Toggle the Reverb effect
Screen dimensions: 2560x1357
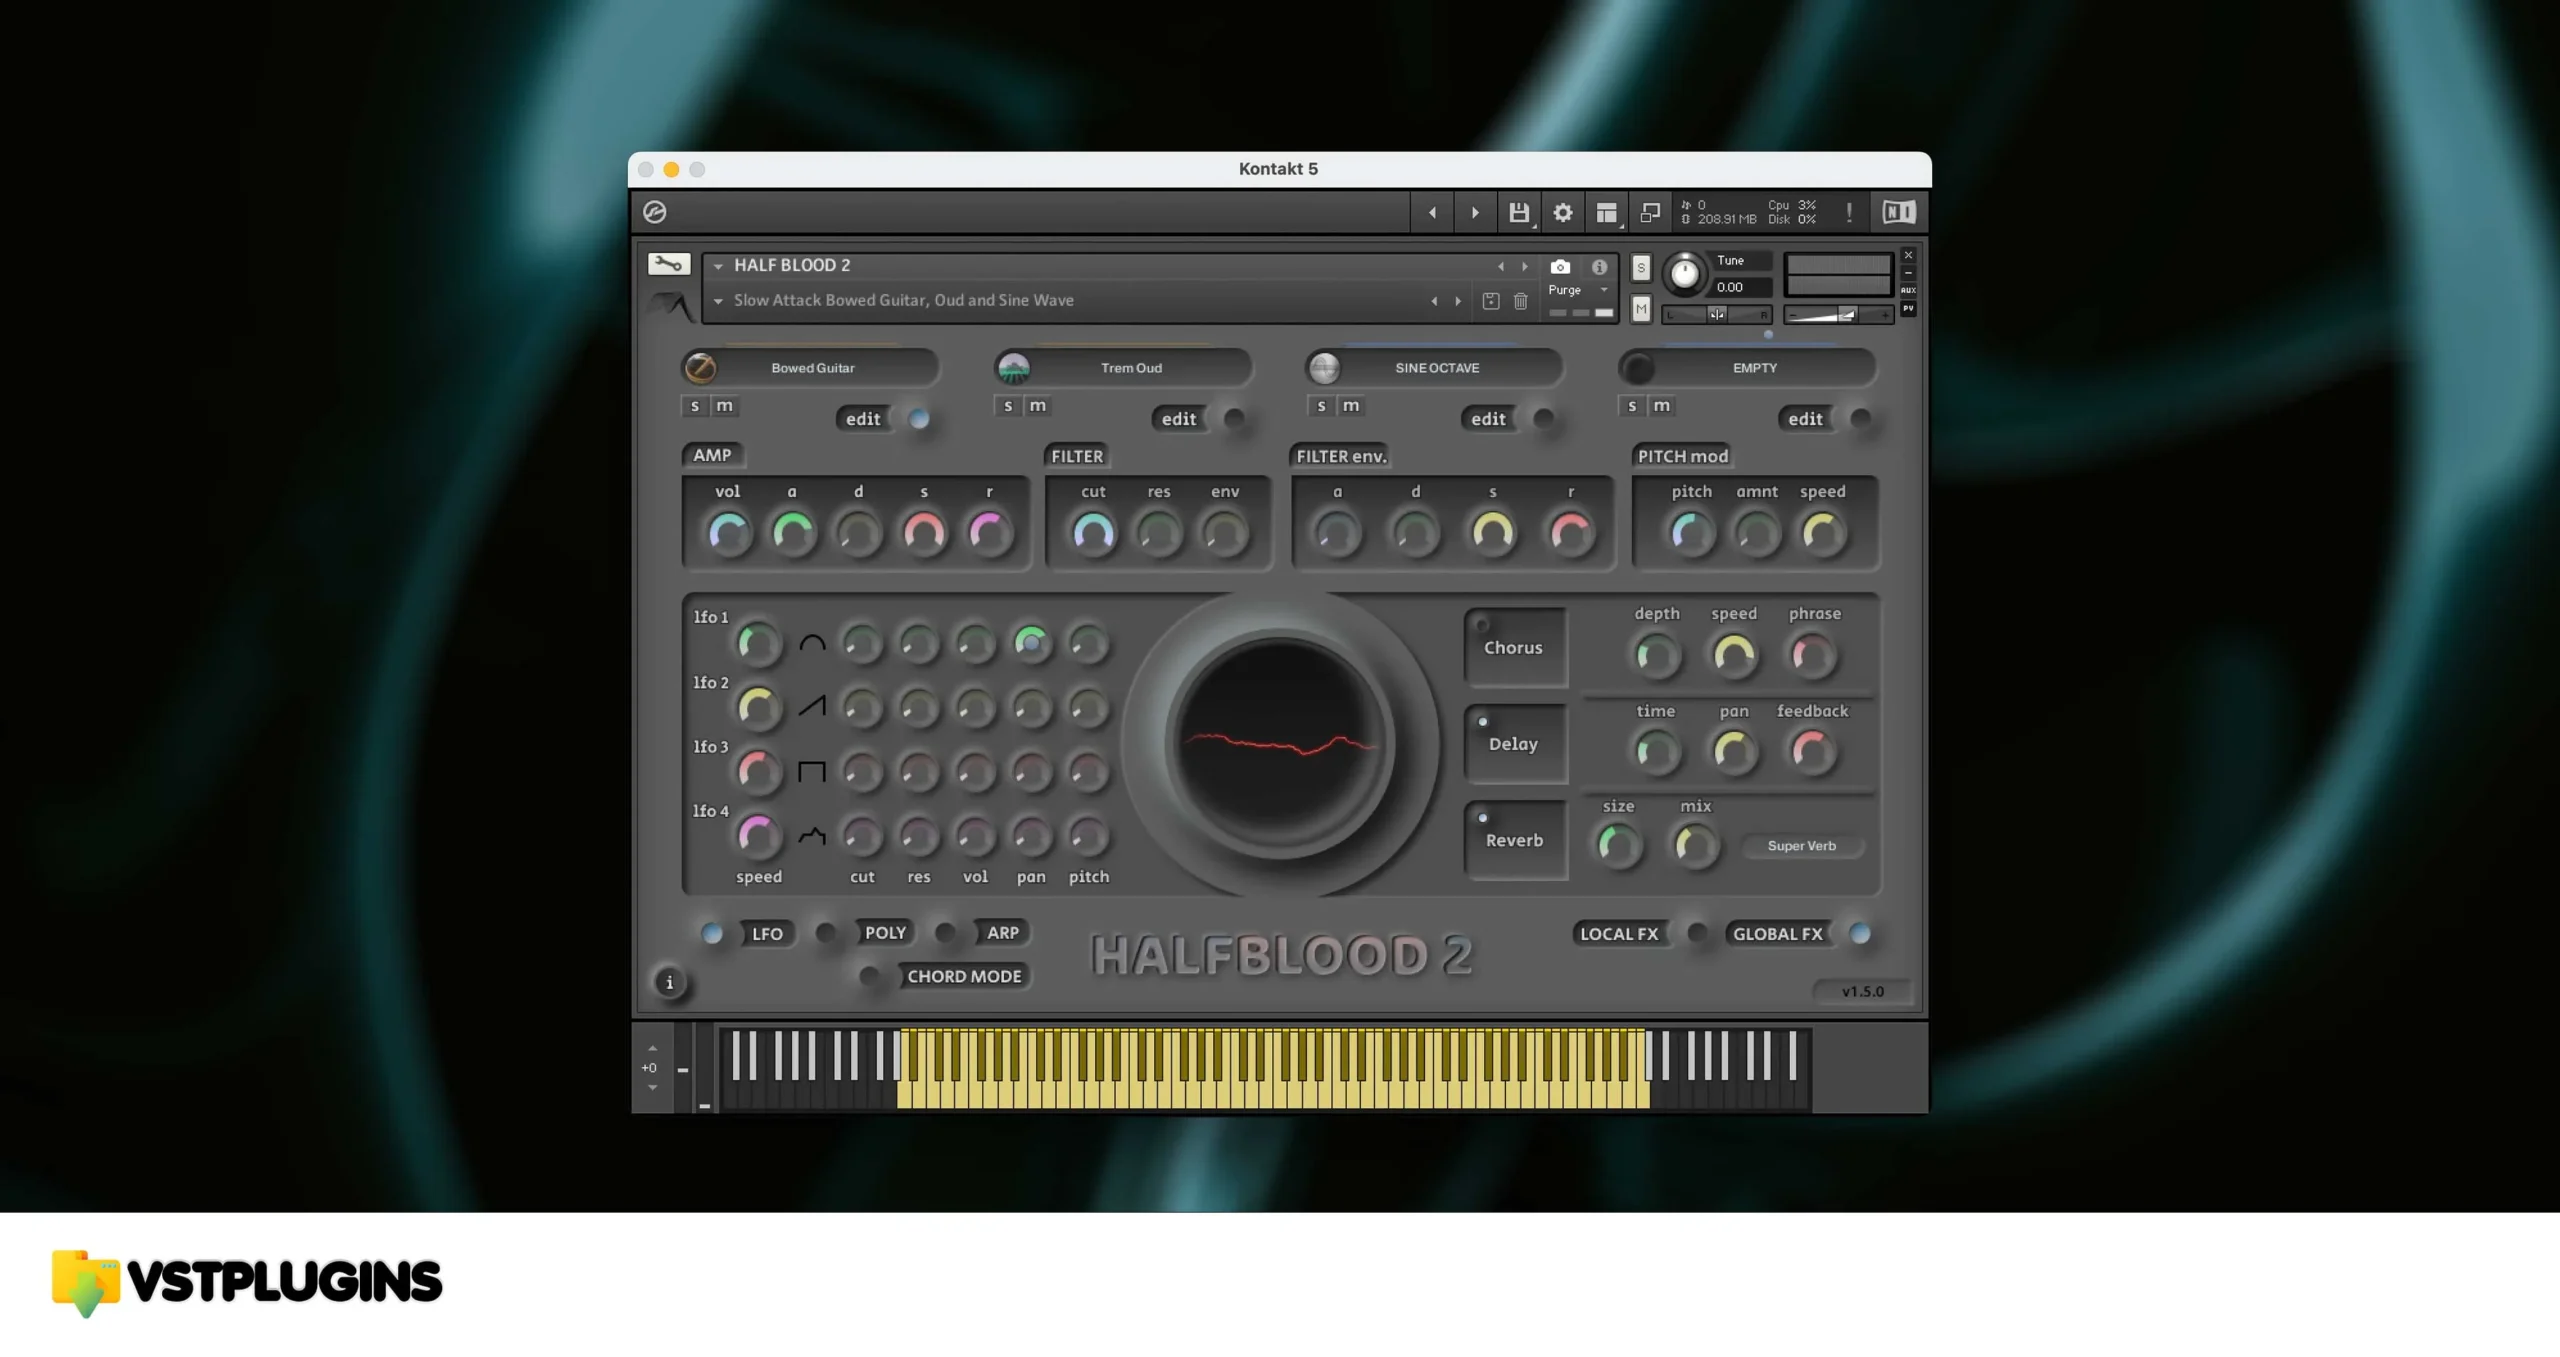tap(1515, 840)
